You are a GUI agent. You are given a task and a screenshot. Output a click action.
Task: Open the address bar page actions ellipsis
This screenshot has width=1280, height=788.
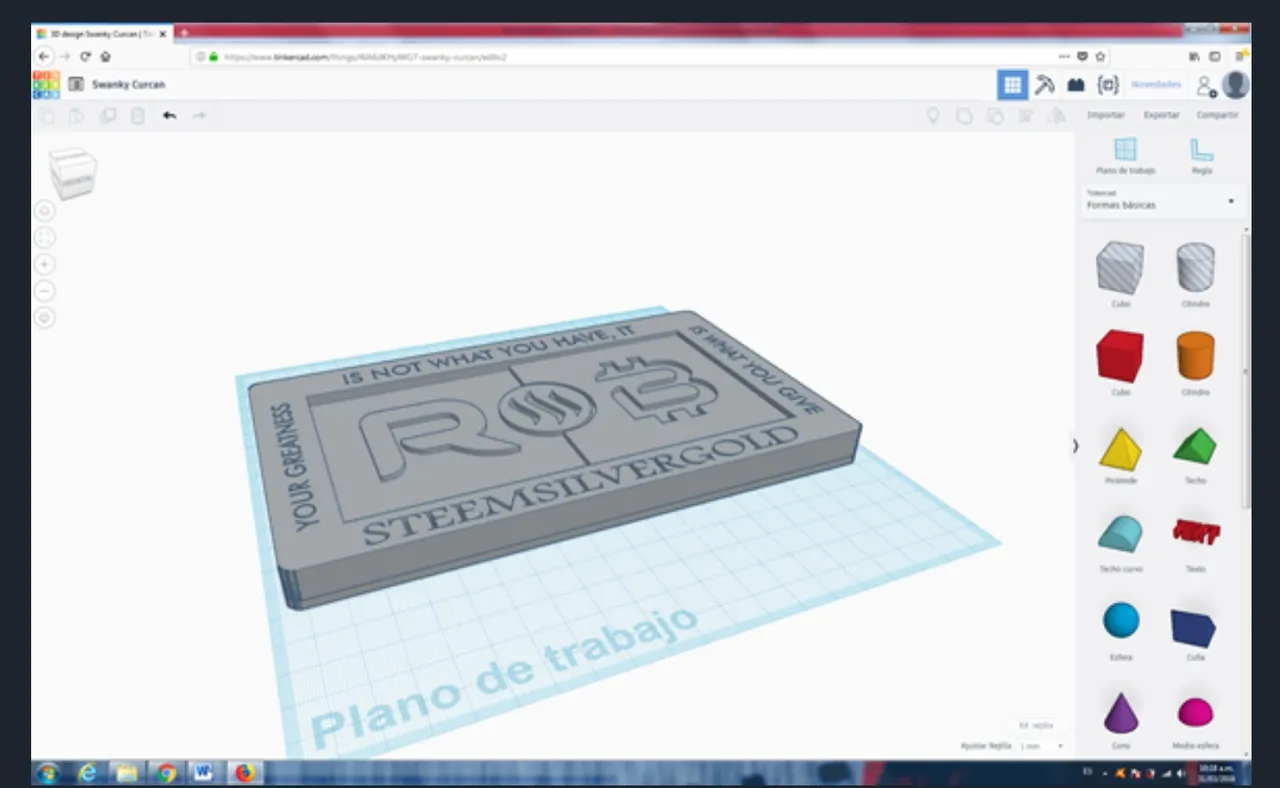pyautogui.click(x=1065, y=57)
